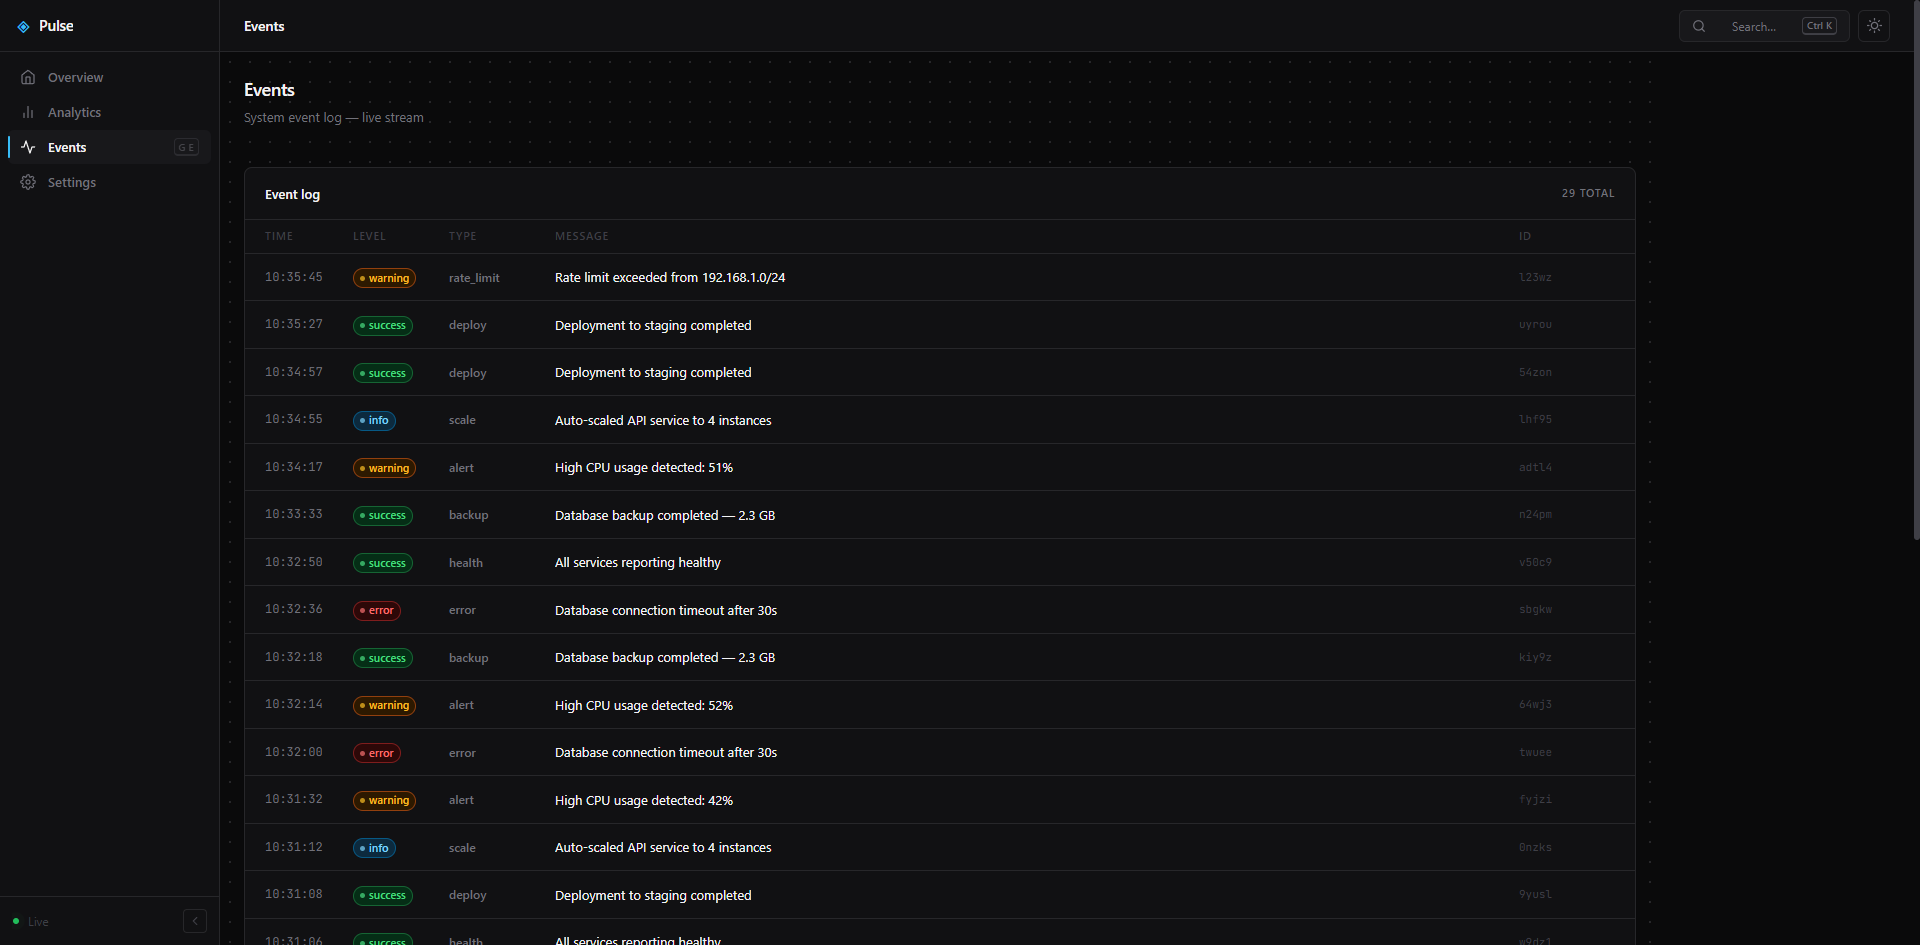1920x945 pixels.
Task: Select 'High CPU usage detected: 42%' message
Action: 644,800
